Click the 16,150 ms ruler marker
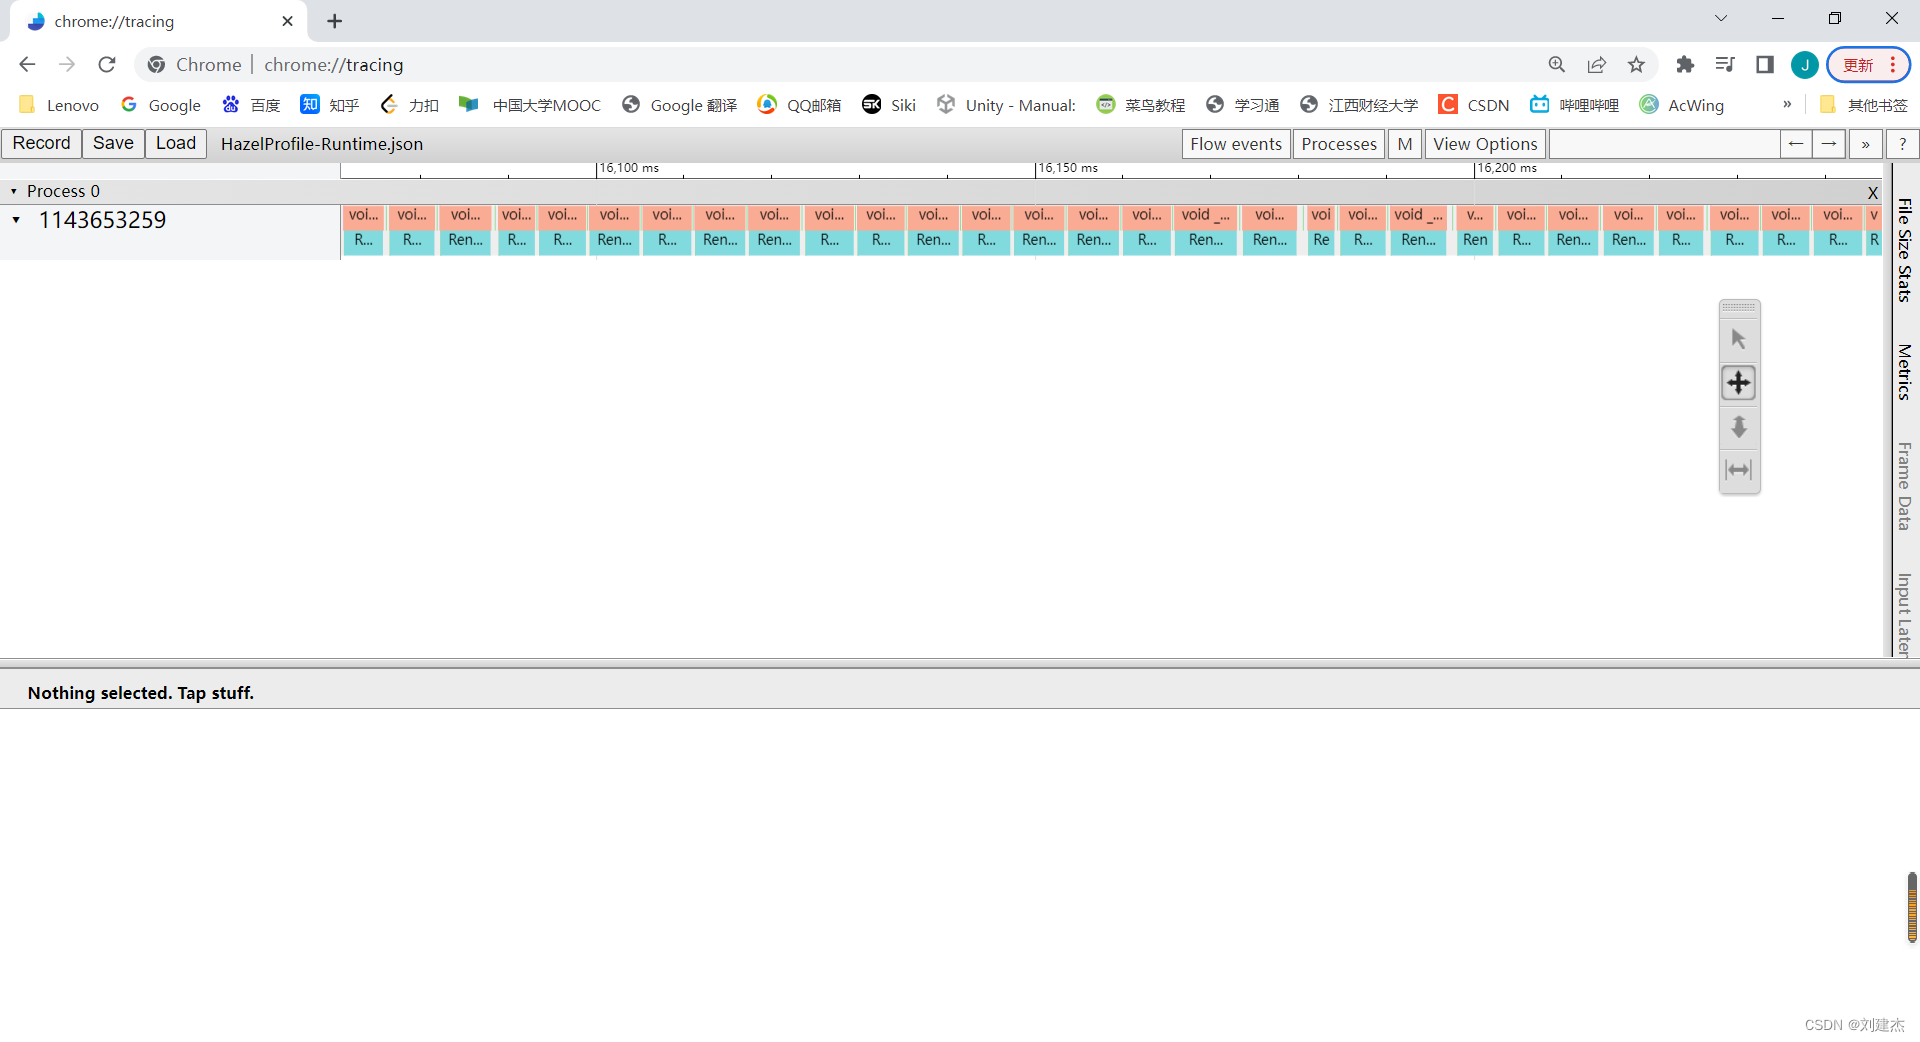Screen dimensions: 1920x1042 (1068, 168)
